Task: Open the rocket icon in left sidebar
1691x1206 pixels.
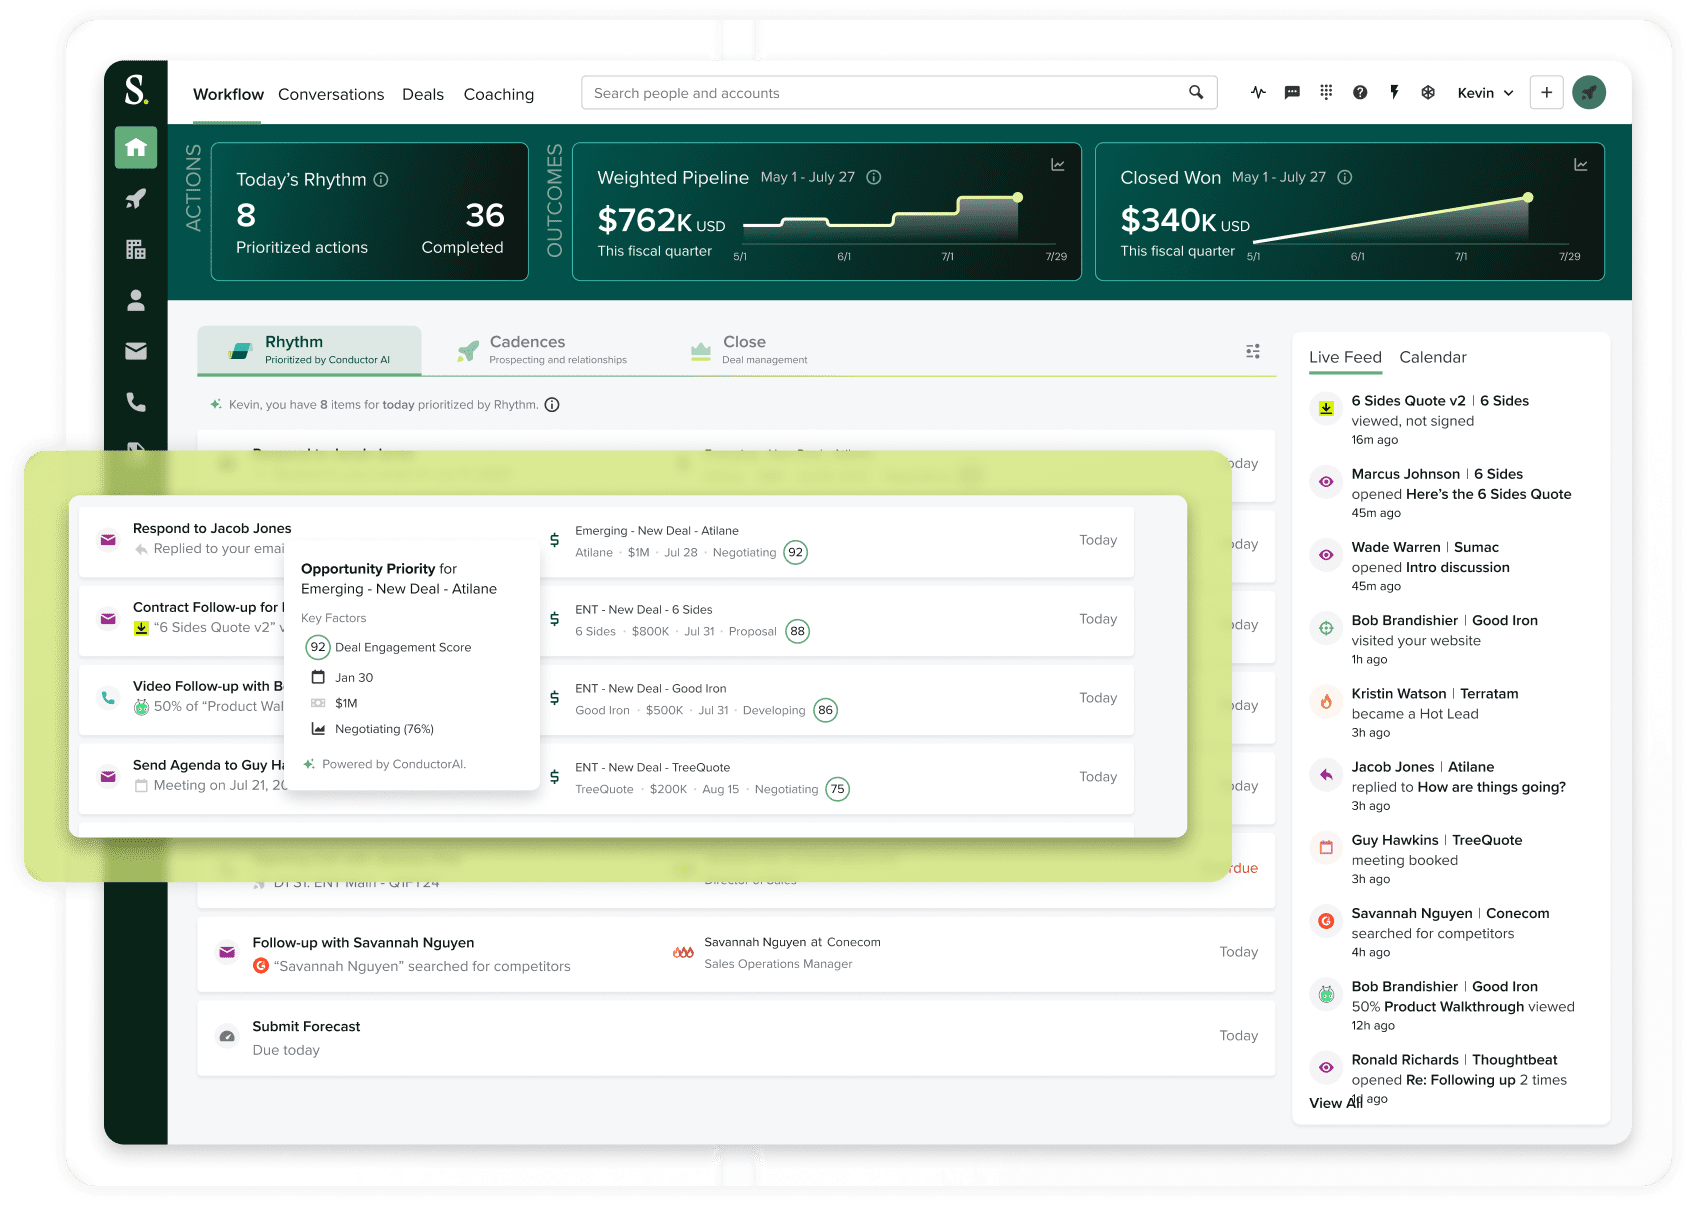Action: click(136, 199)
